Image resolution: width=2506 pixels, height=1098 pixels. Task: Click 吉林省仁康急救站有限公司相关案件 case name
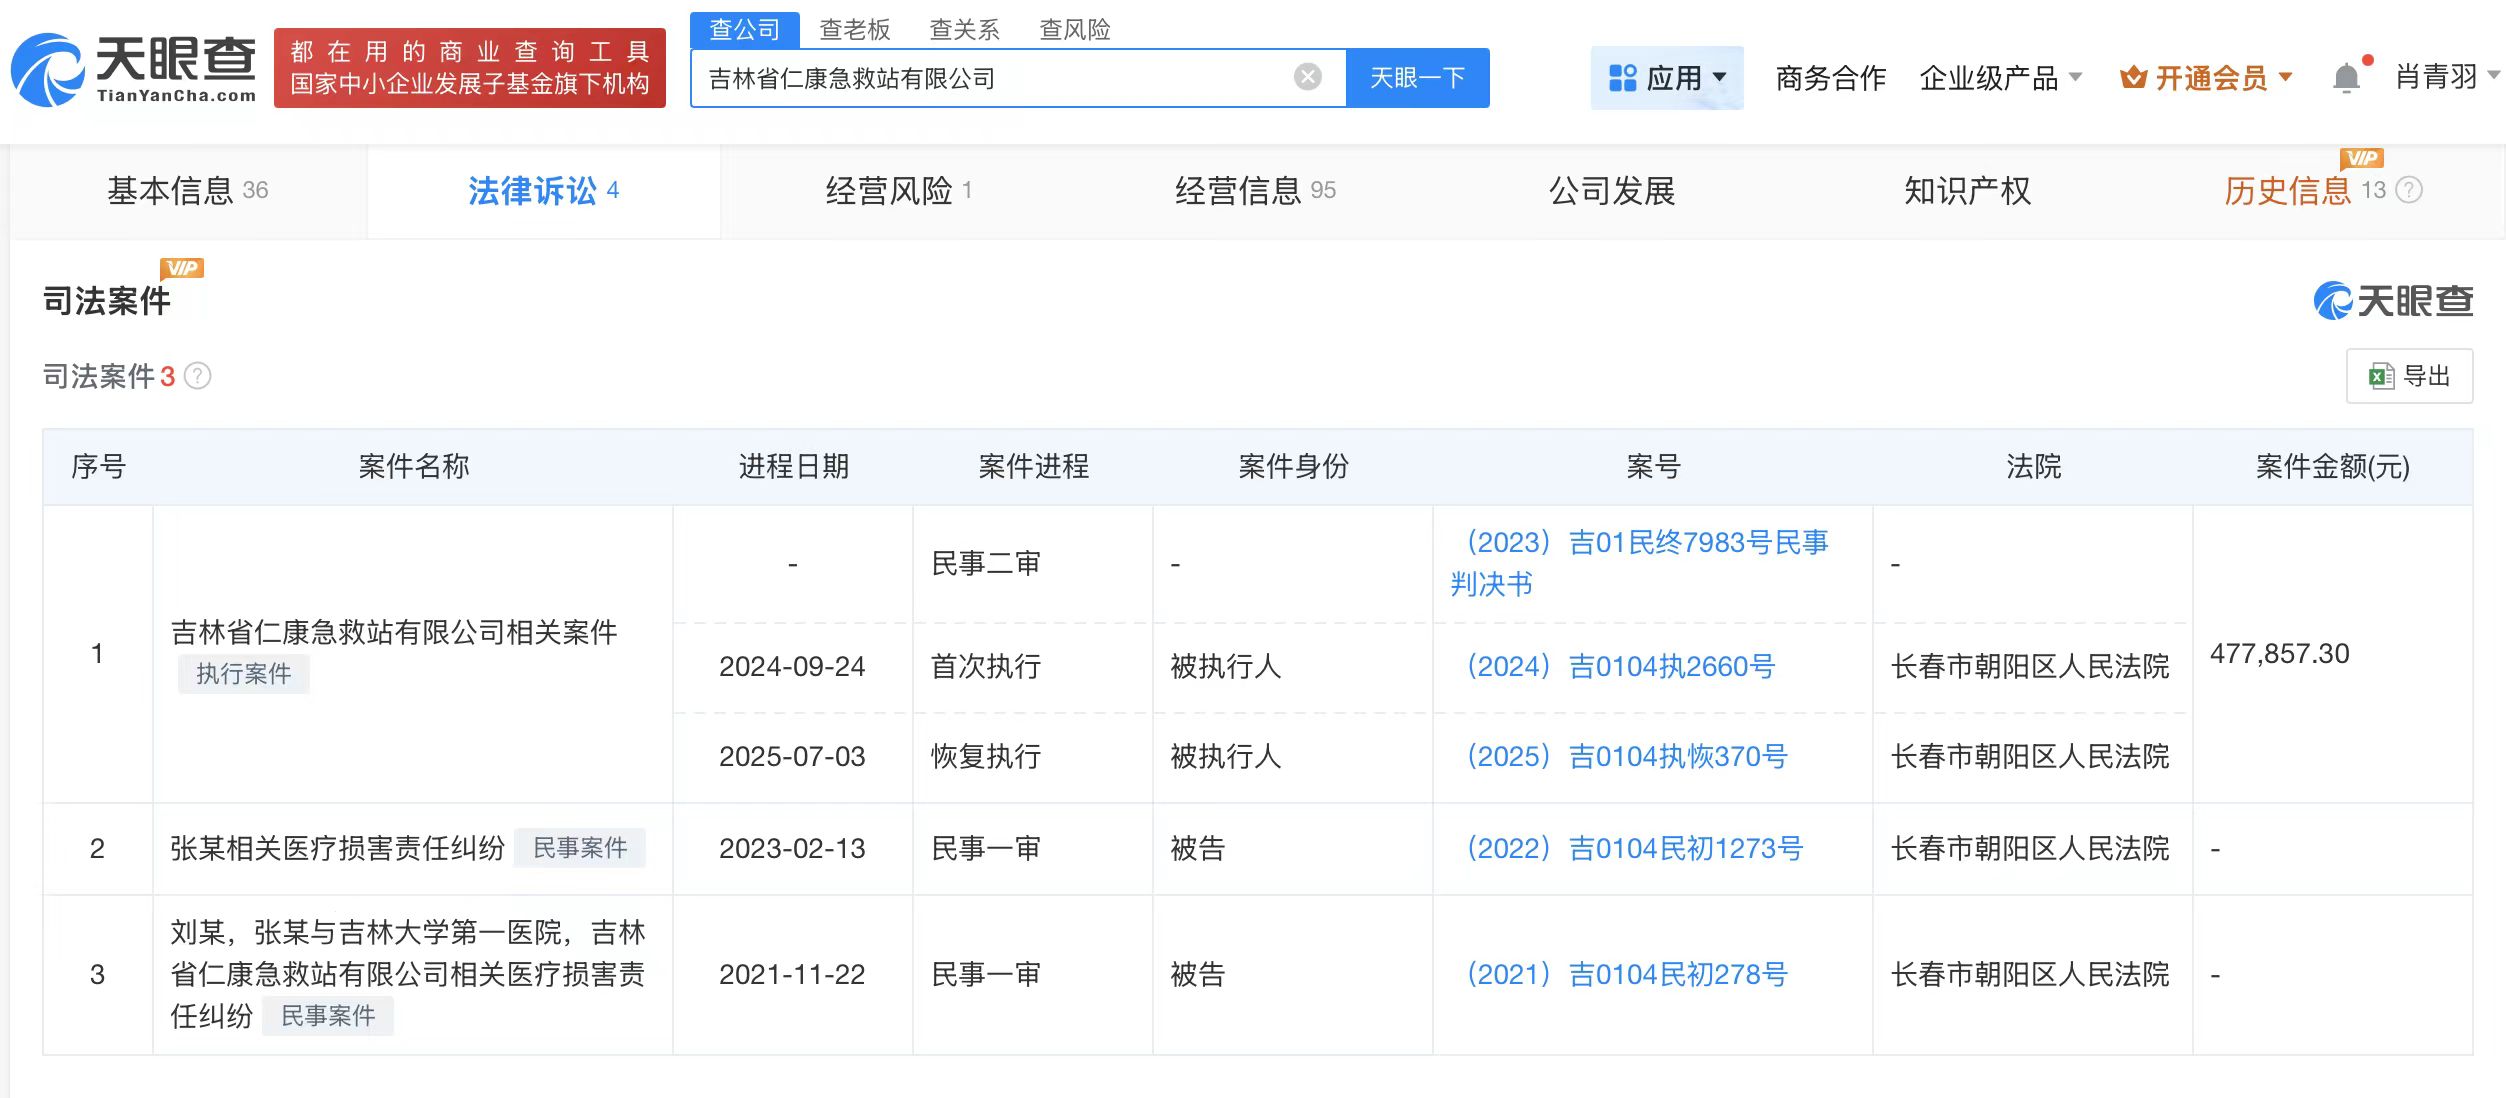394,632
